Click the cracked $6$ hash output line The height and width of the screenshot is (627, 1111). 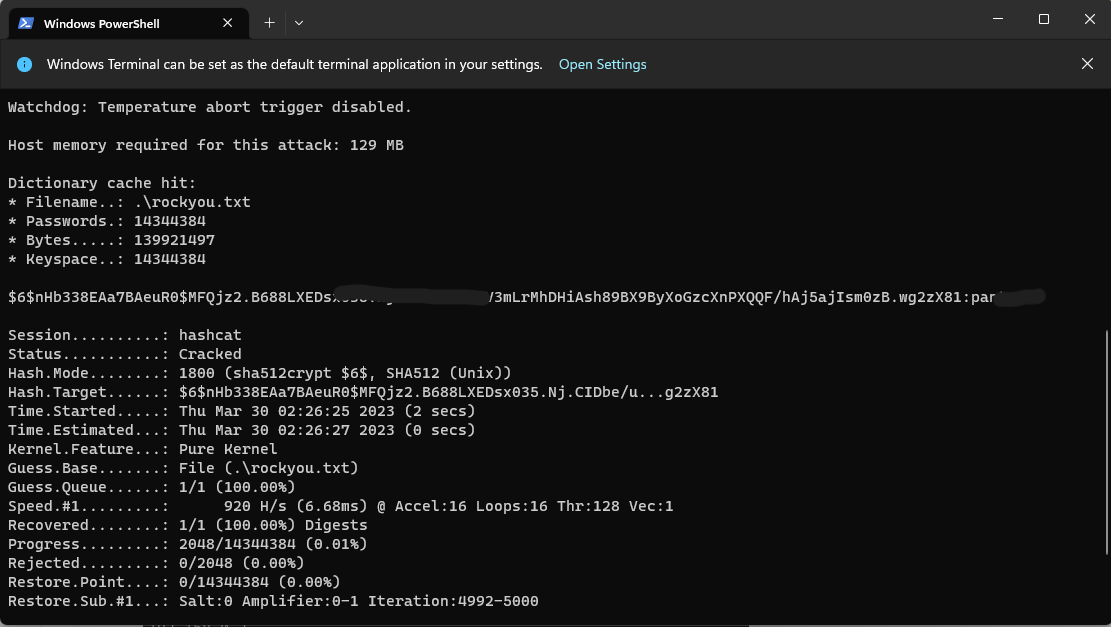pos(400,297)
